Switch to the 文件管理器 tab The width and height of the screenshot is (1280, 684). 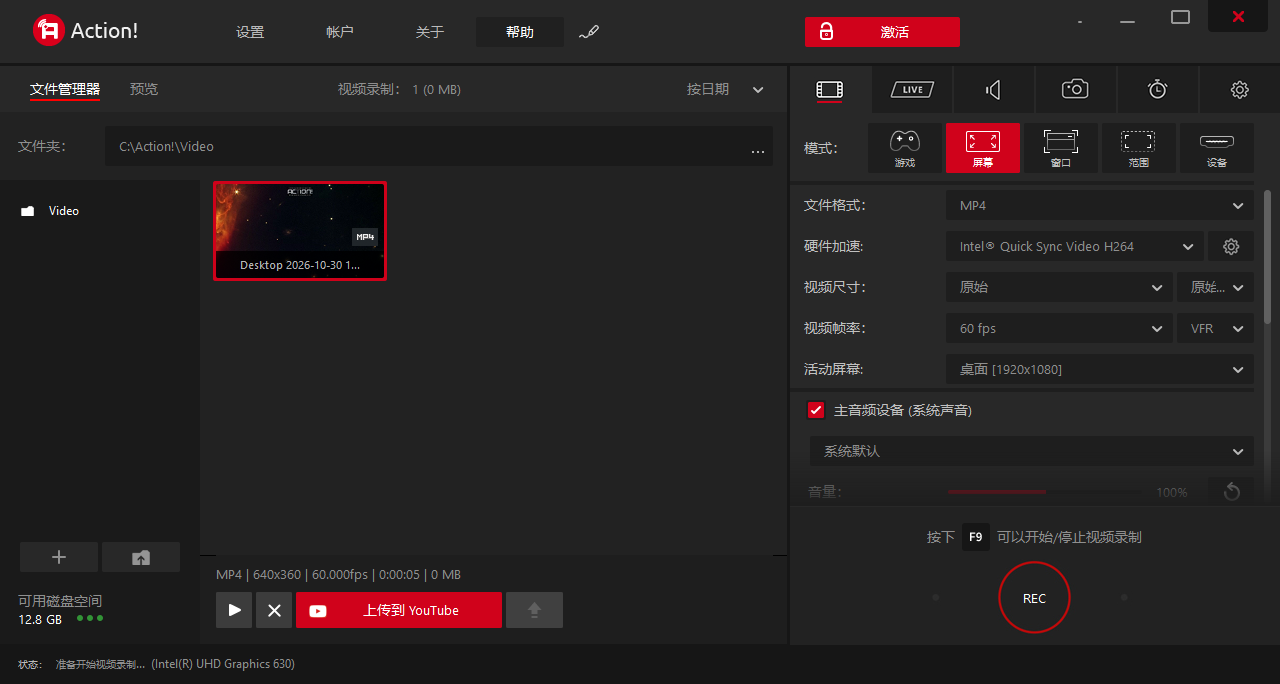click(65, 89)
